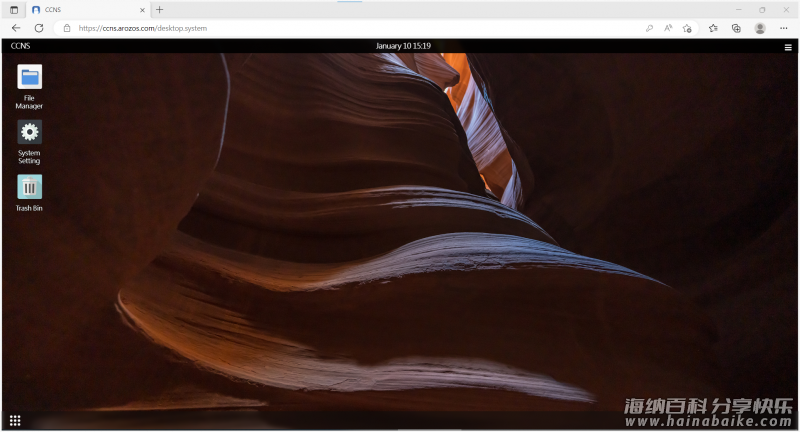Open the password key icon in address bar
800x432 pixels.
(649, 28)
